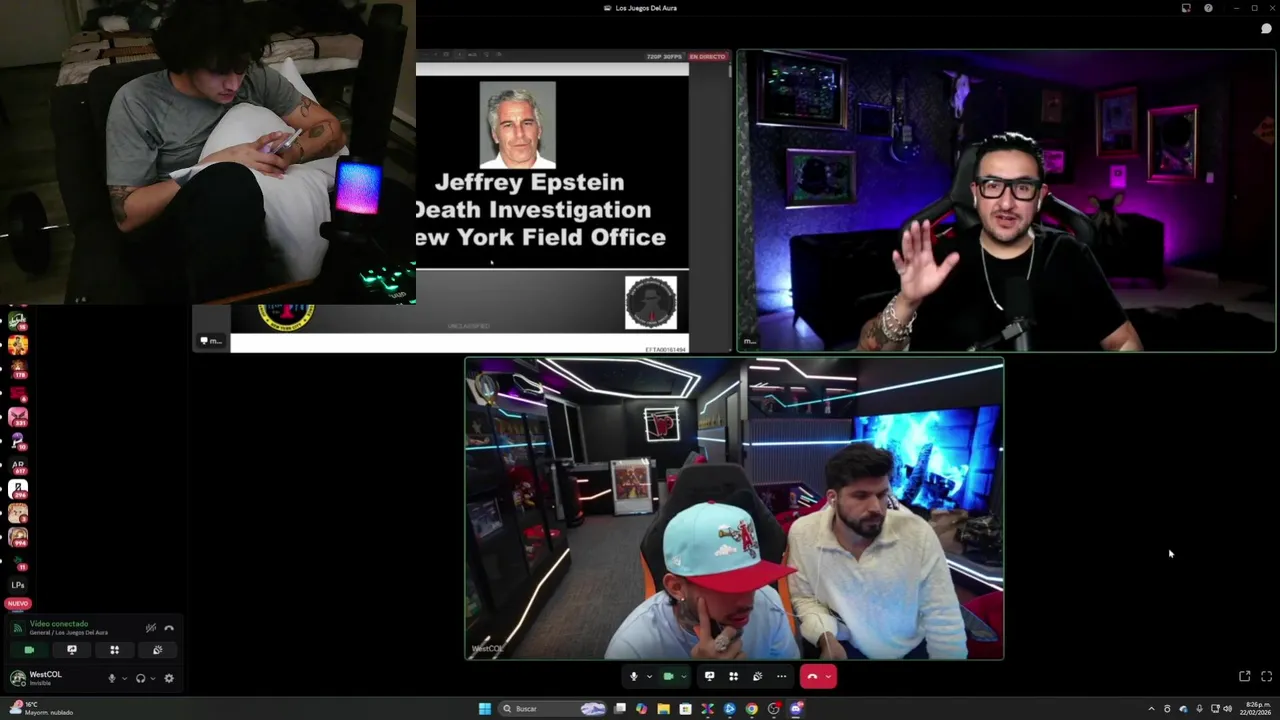The image size is (1280, 720).
Task: Open dropdown arrow beside red hang-up button
Action: [828, 676]
